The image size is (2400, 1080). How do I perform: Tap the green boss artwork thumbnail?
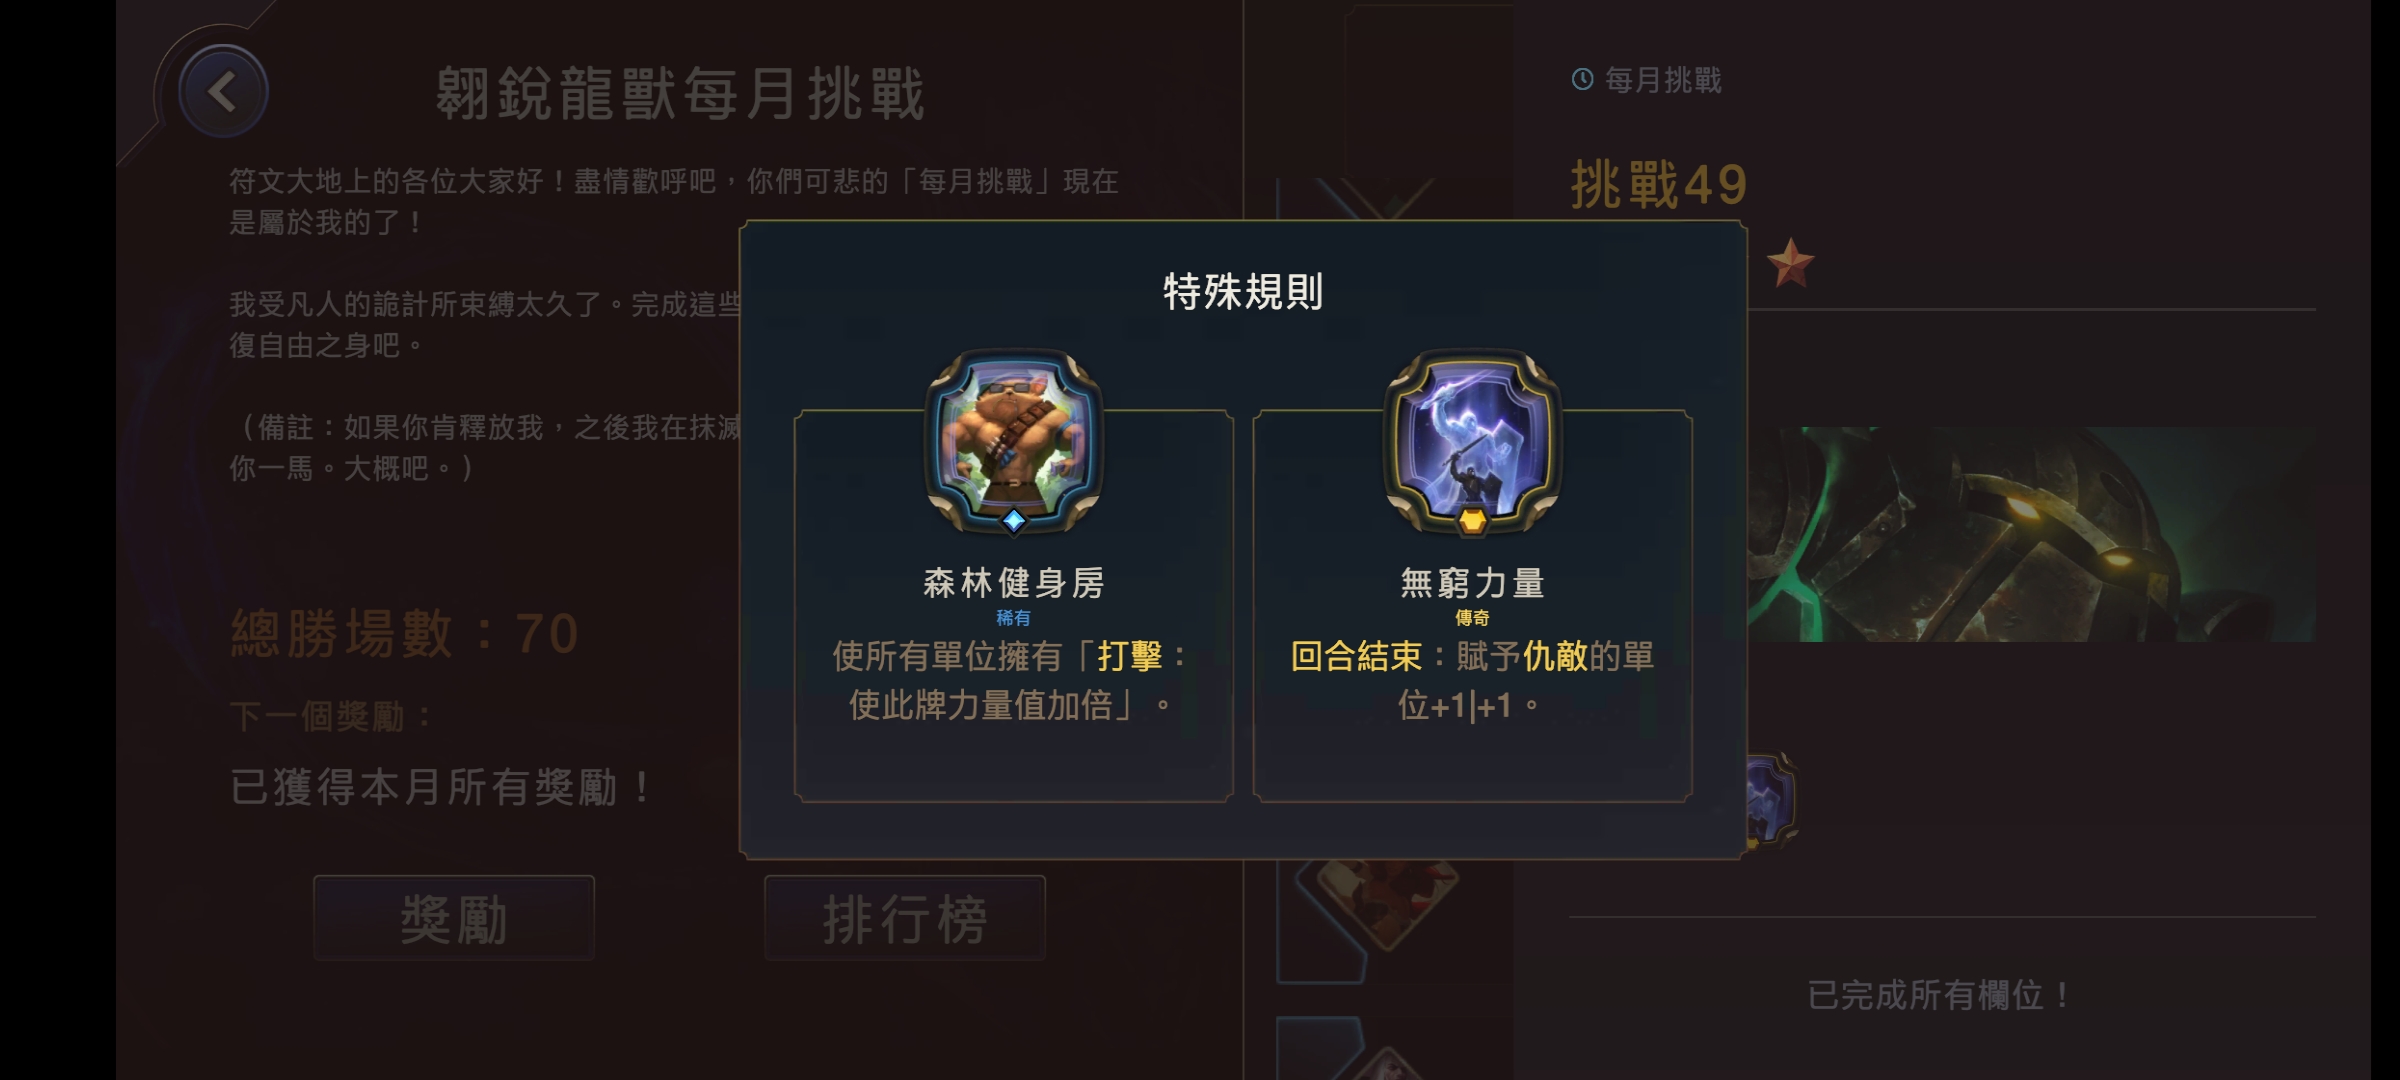tap(2030, 534)
